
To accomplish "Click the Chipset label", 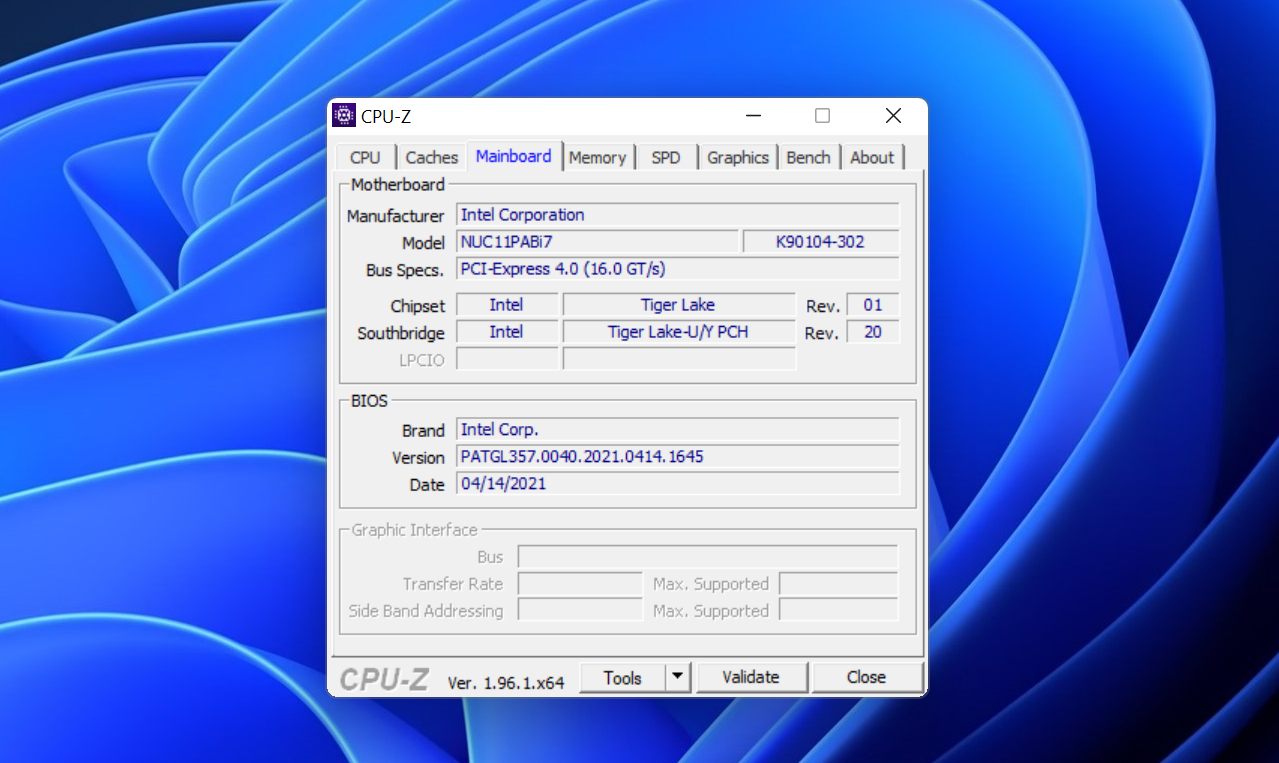I will [418, 306].
